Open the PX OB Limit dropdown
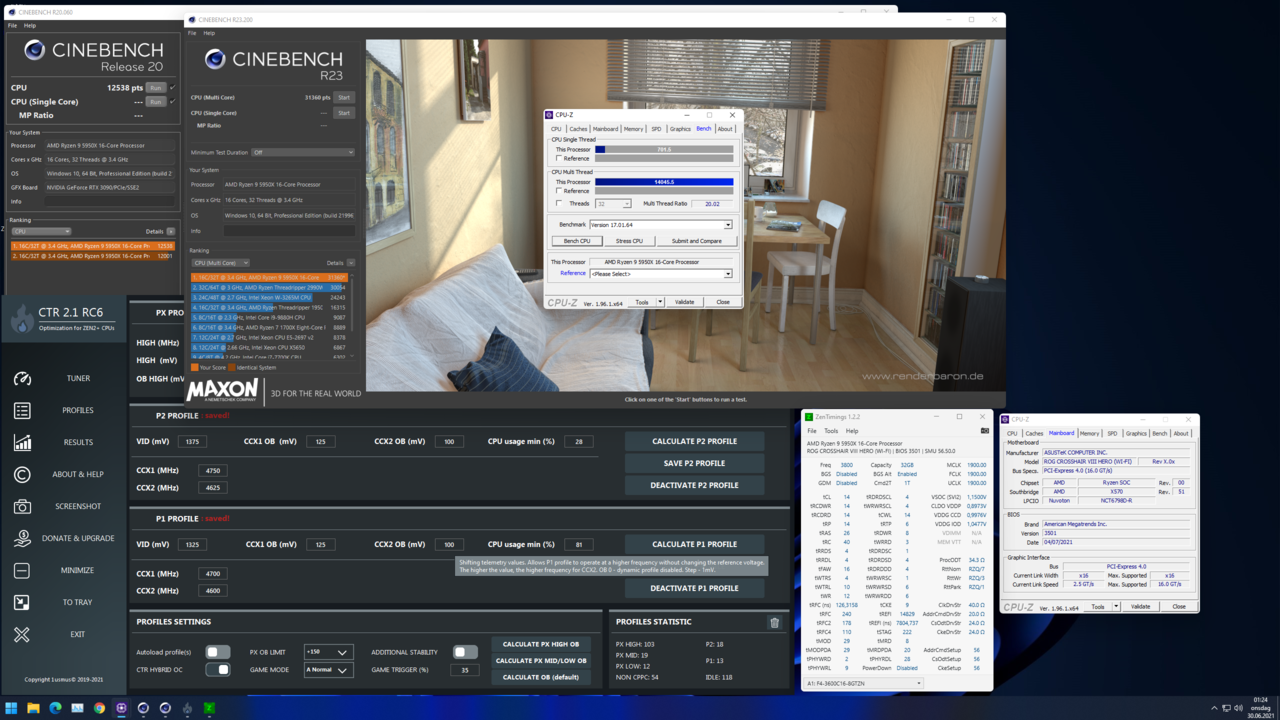Image resolution: width=1280 pixels, height=720 pixels. pos(328,652)
